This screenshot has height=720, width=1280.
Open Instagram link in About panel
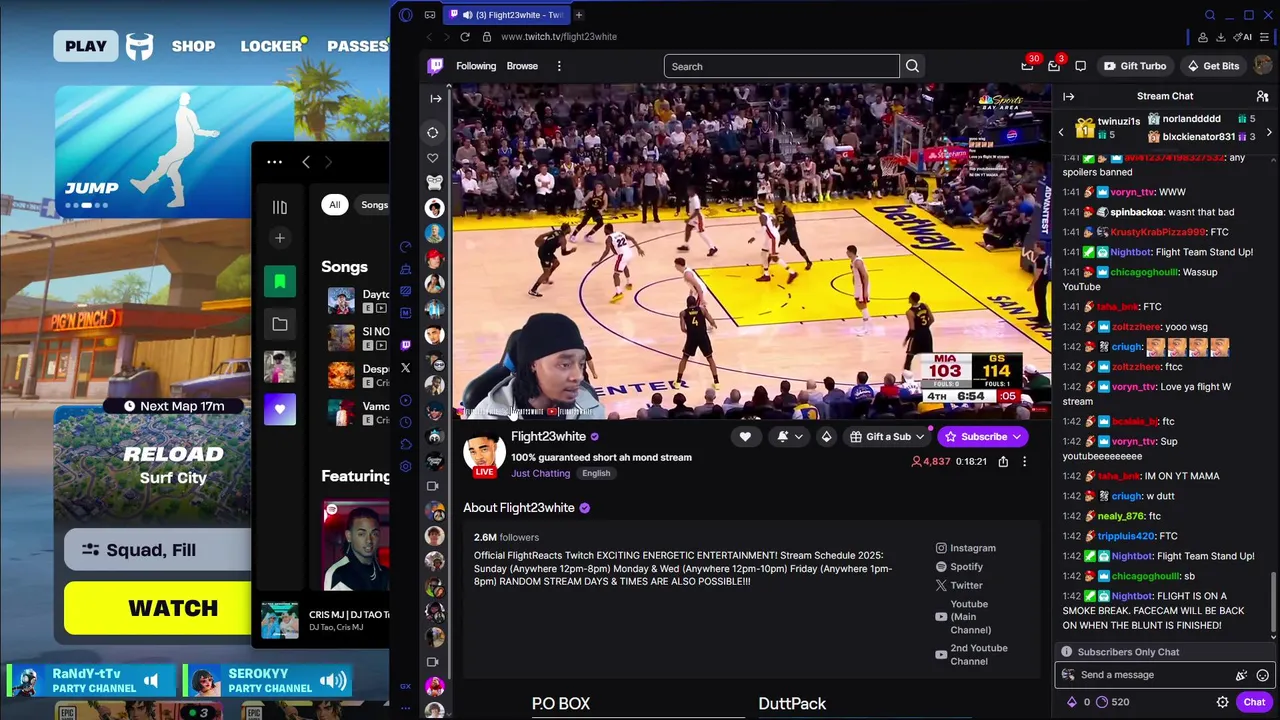point(966,548)
